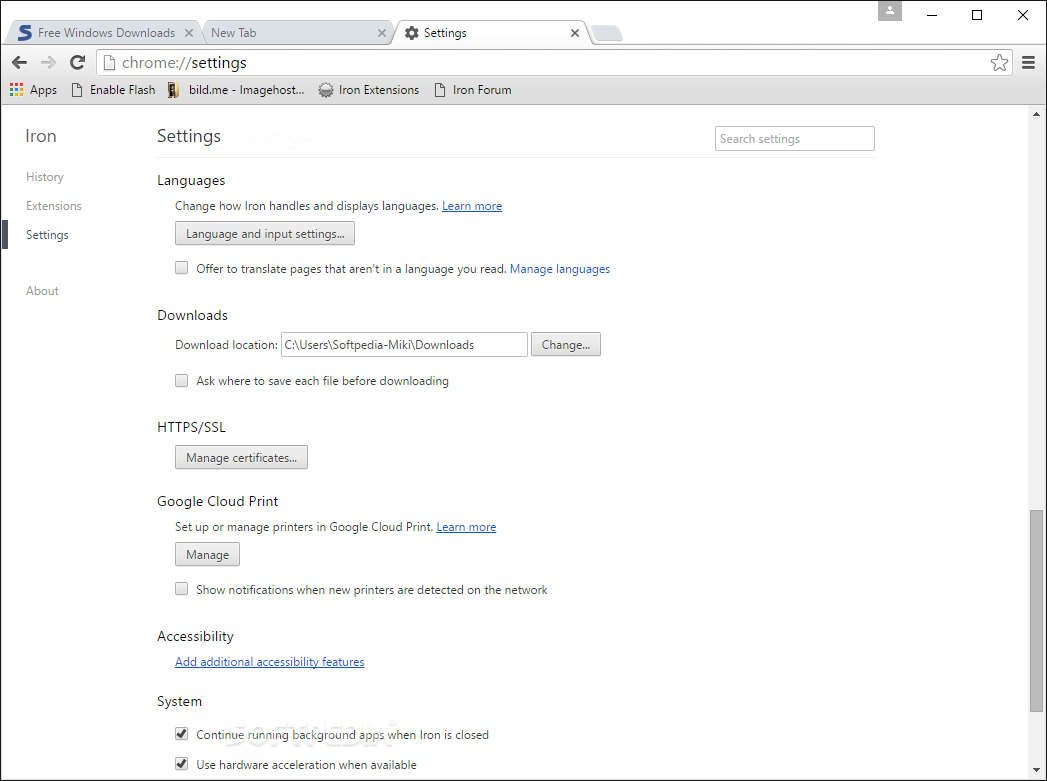1047x781 pixels.
Task: Click the Downloads section heading
Action: [192, 315]
